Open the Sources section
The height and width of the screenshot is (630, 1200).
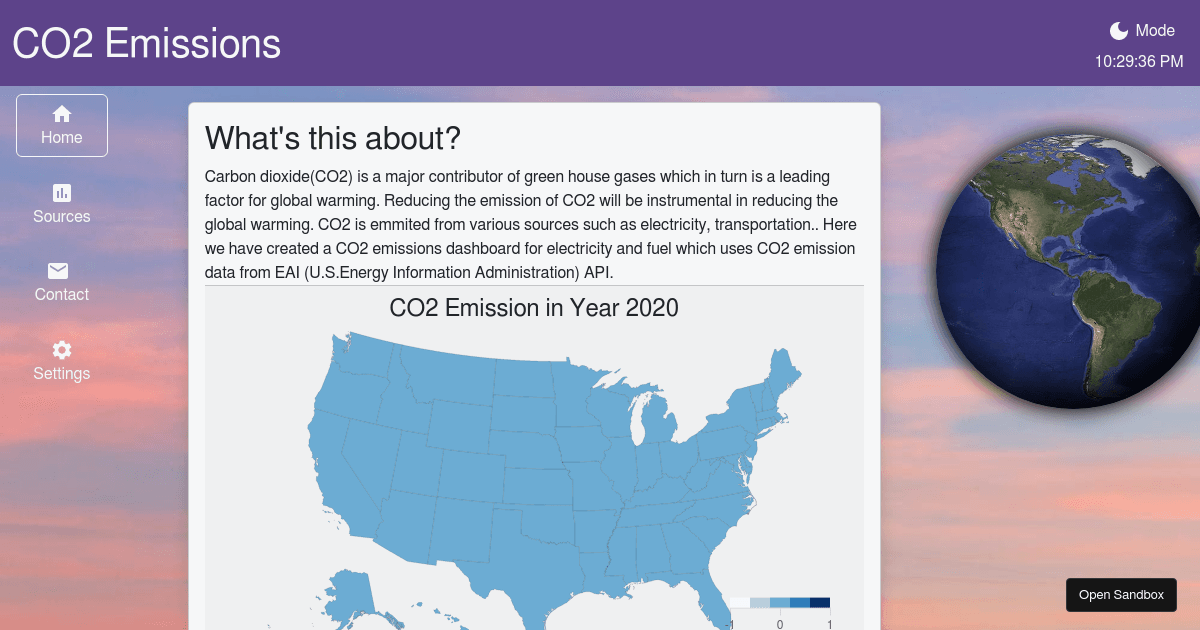coord(61,205)
